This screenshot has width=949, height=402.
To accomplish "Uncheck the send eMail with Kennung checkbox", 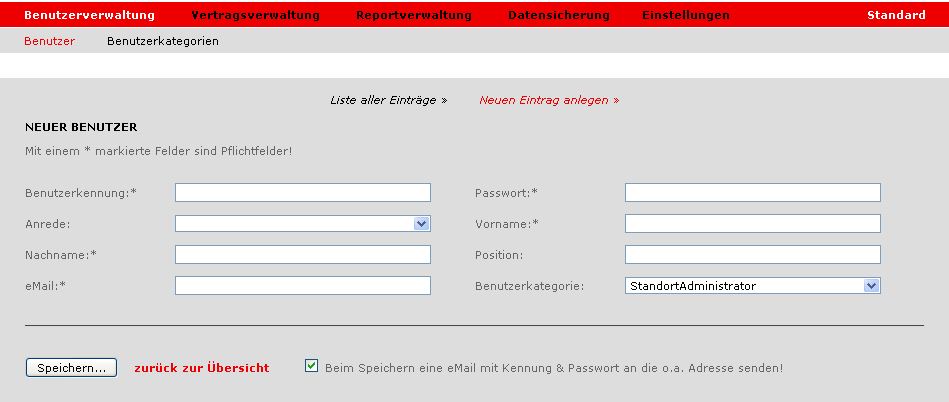I will pyautogui.click(x=311, y=366).
